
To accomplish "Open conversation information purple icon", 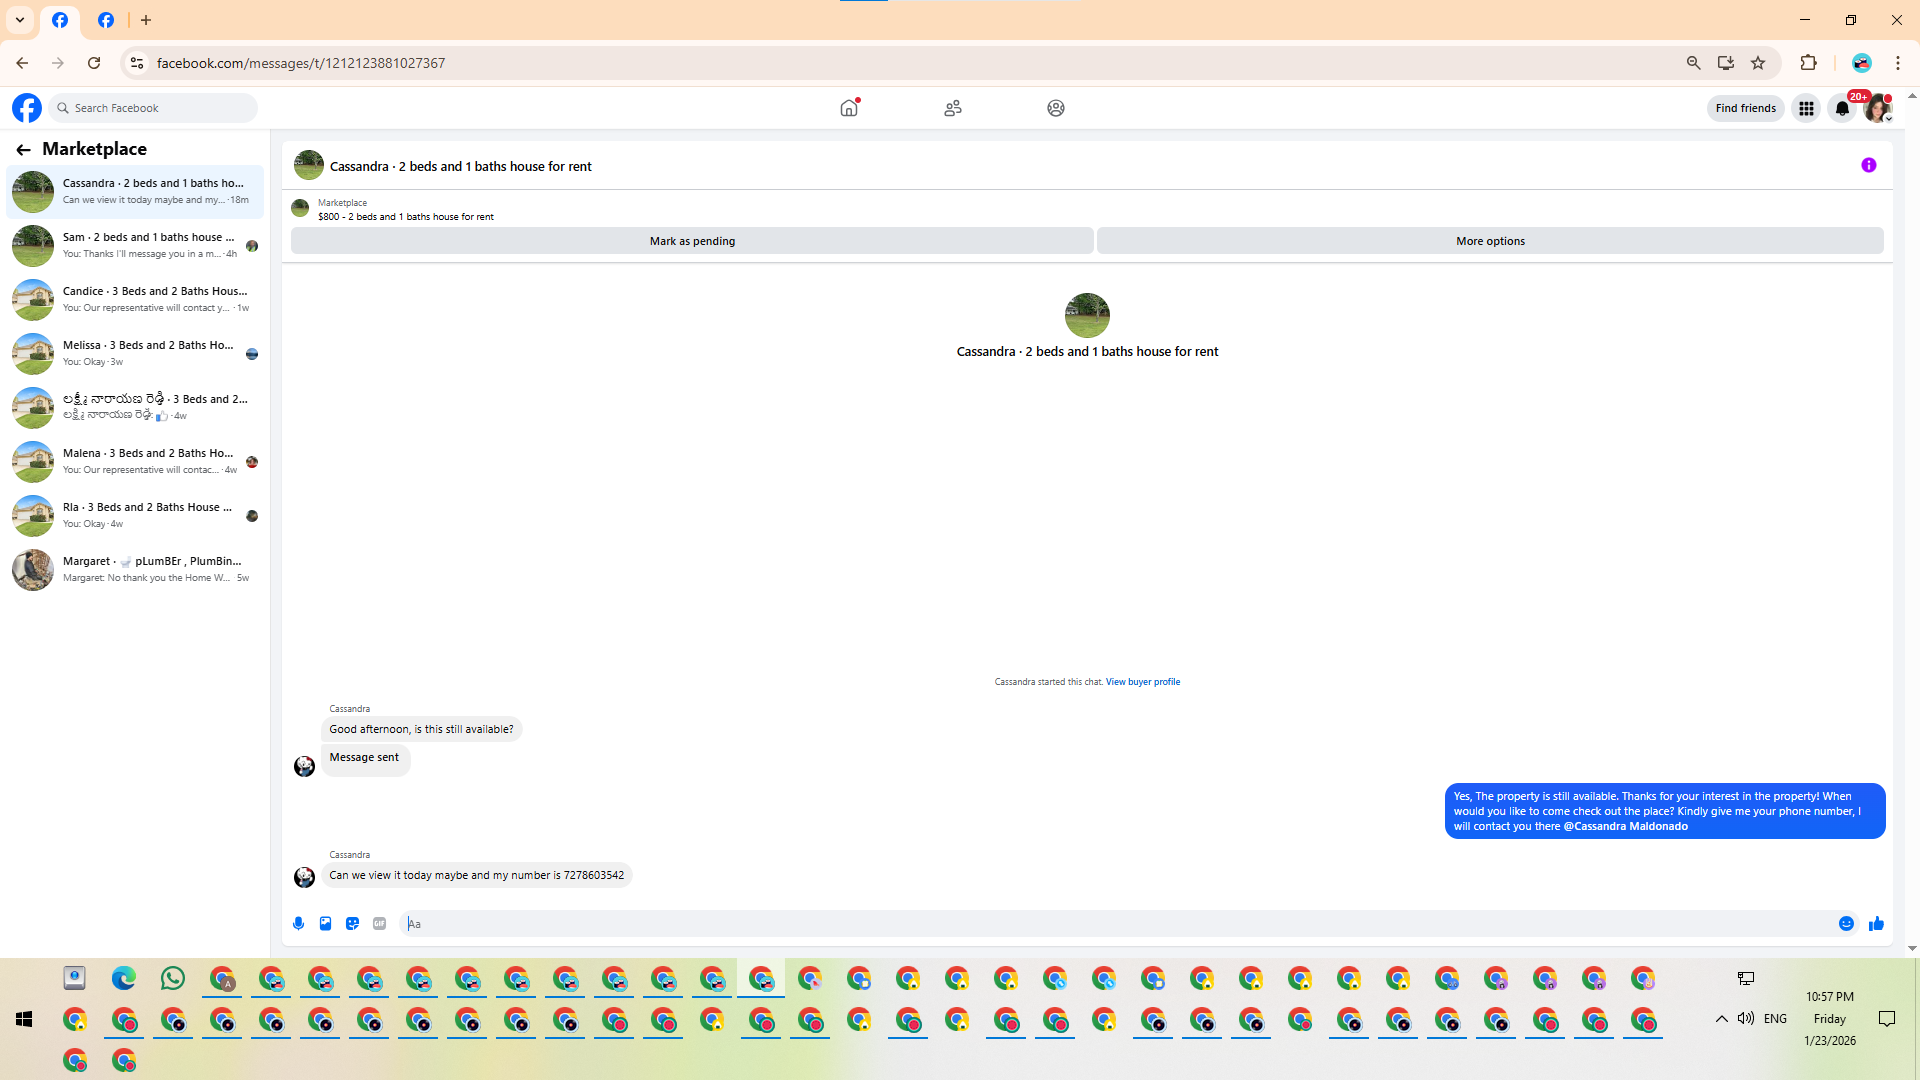I will point(1868,166).
